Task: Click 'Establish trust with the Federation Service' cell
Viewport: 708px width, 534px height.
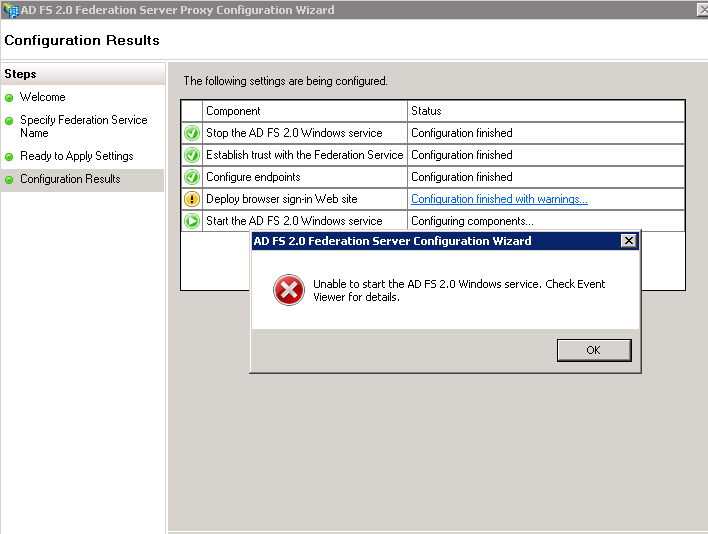Action: tap(305, 155)
